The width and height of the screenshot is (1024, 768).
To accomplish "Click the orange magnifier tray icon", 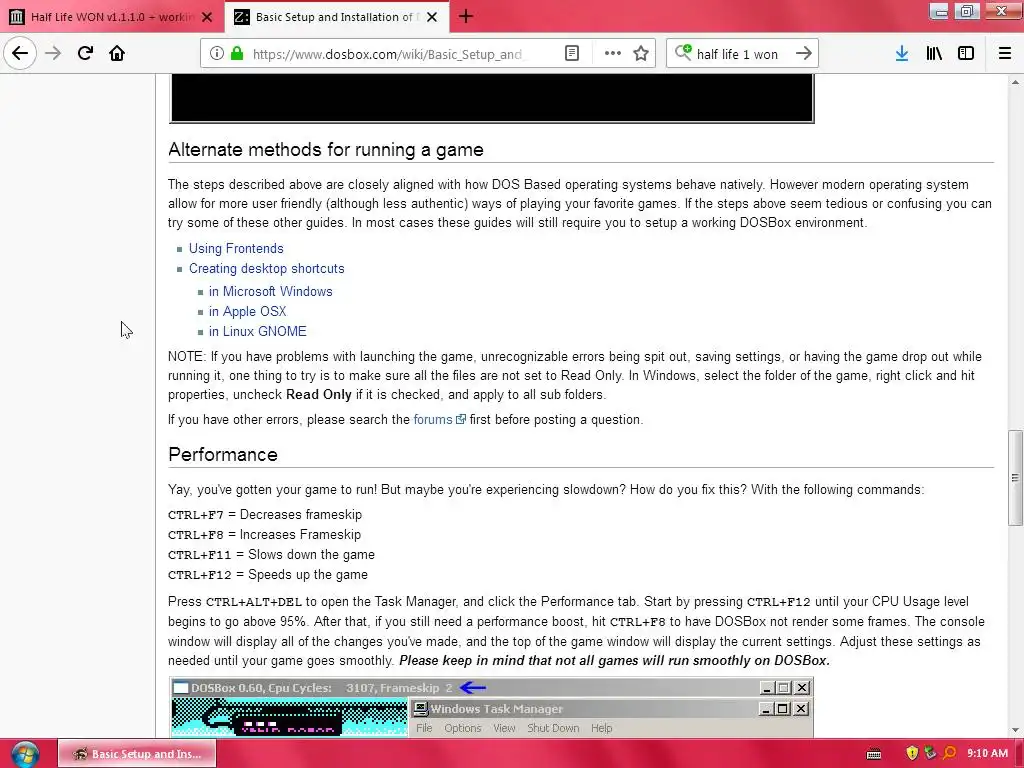I will point(950,753).
